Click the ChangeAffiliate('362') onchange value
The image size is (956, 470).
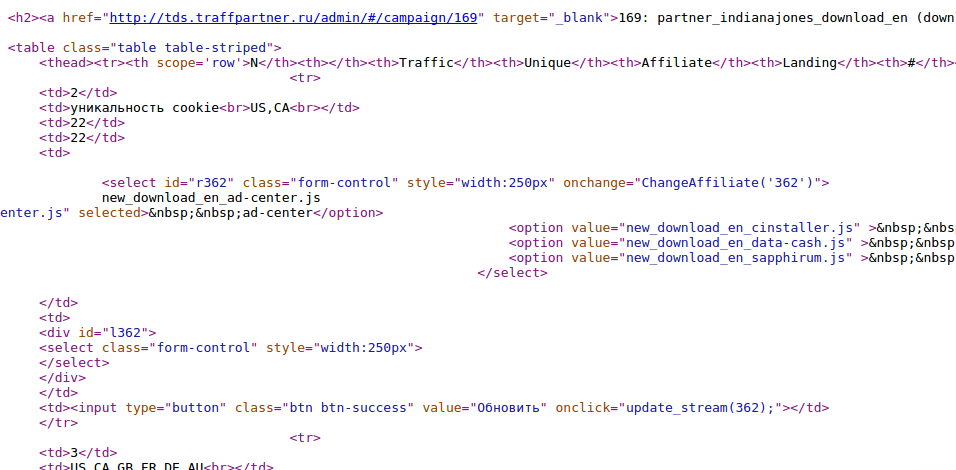coord(728,183)
